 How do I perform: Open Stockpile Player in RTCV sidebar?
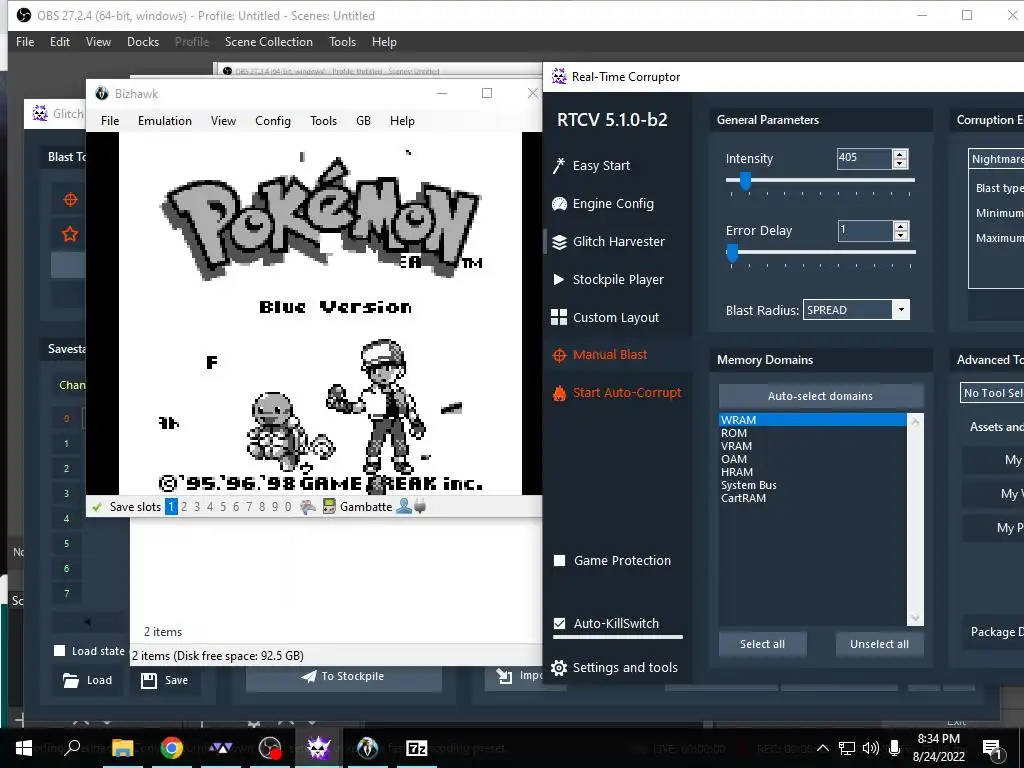pos(608,280)
